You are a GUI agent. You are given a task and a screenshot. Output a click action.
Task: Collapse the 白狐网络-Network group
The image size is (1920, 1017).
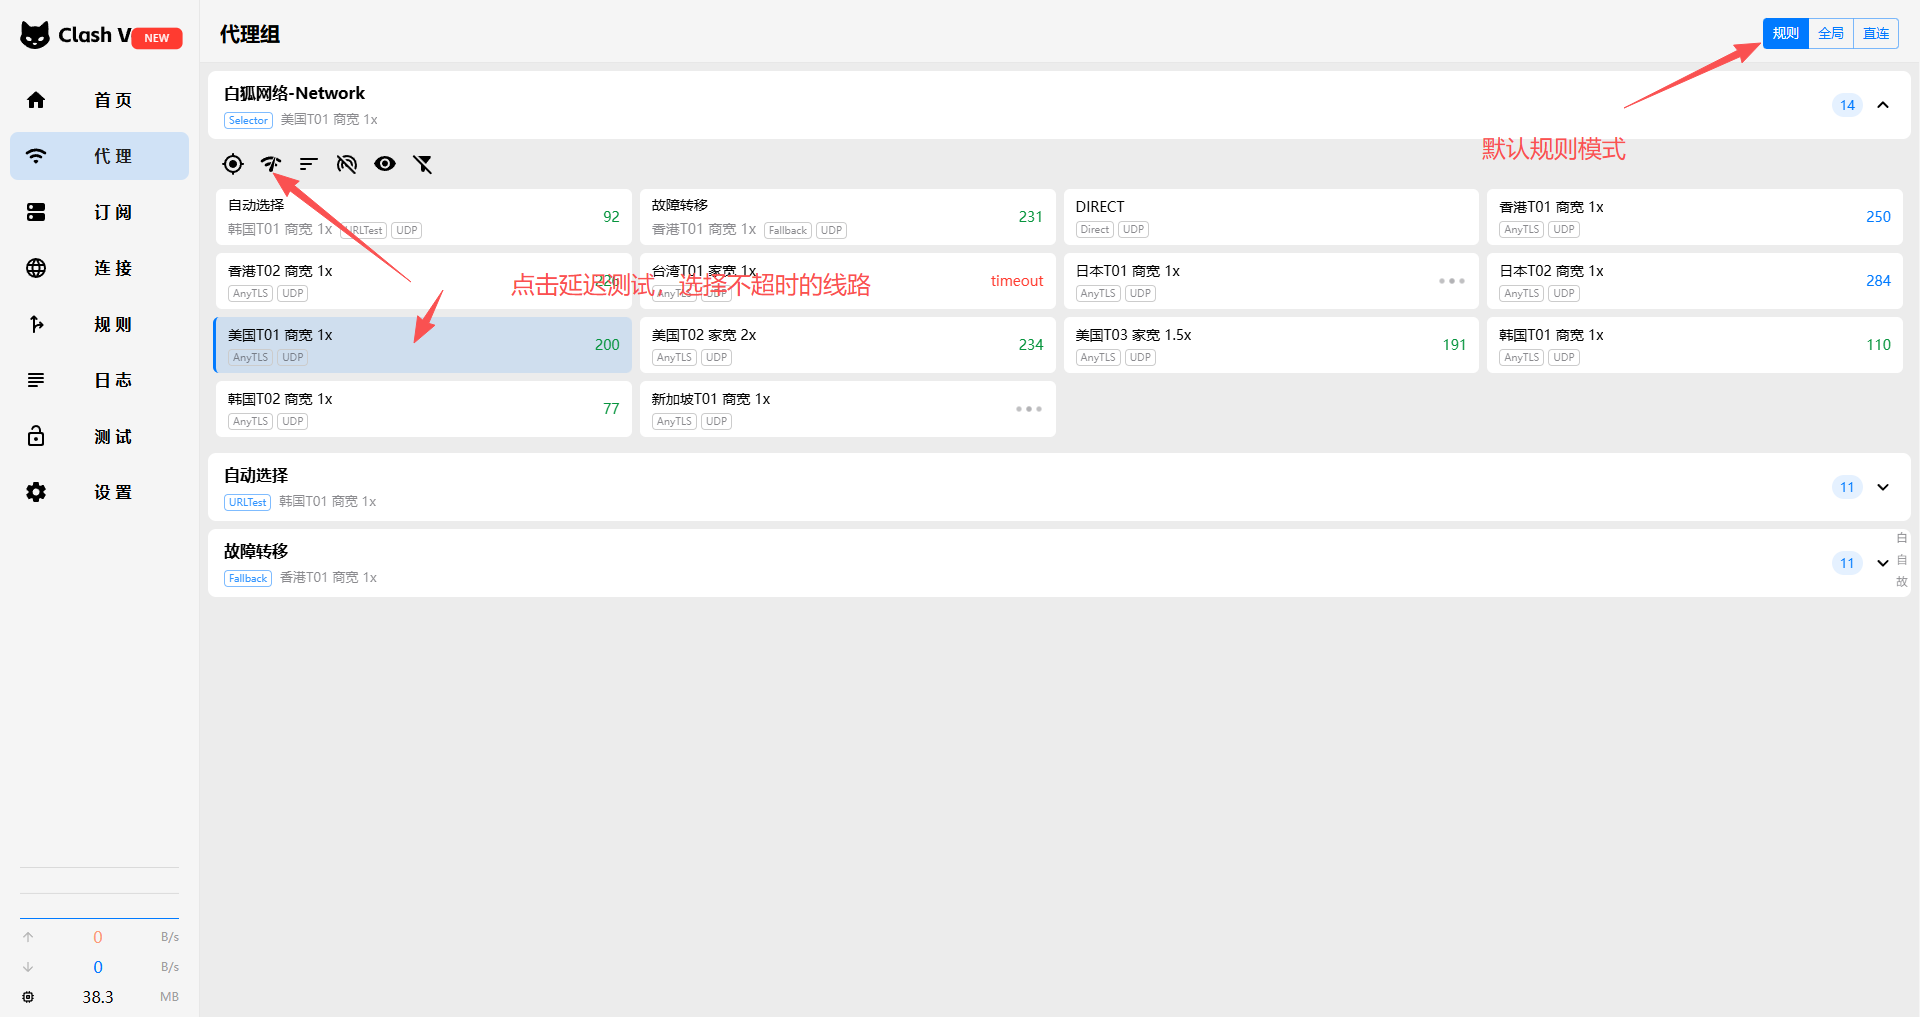coord(1883,105)
